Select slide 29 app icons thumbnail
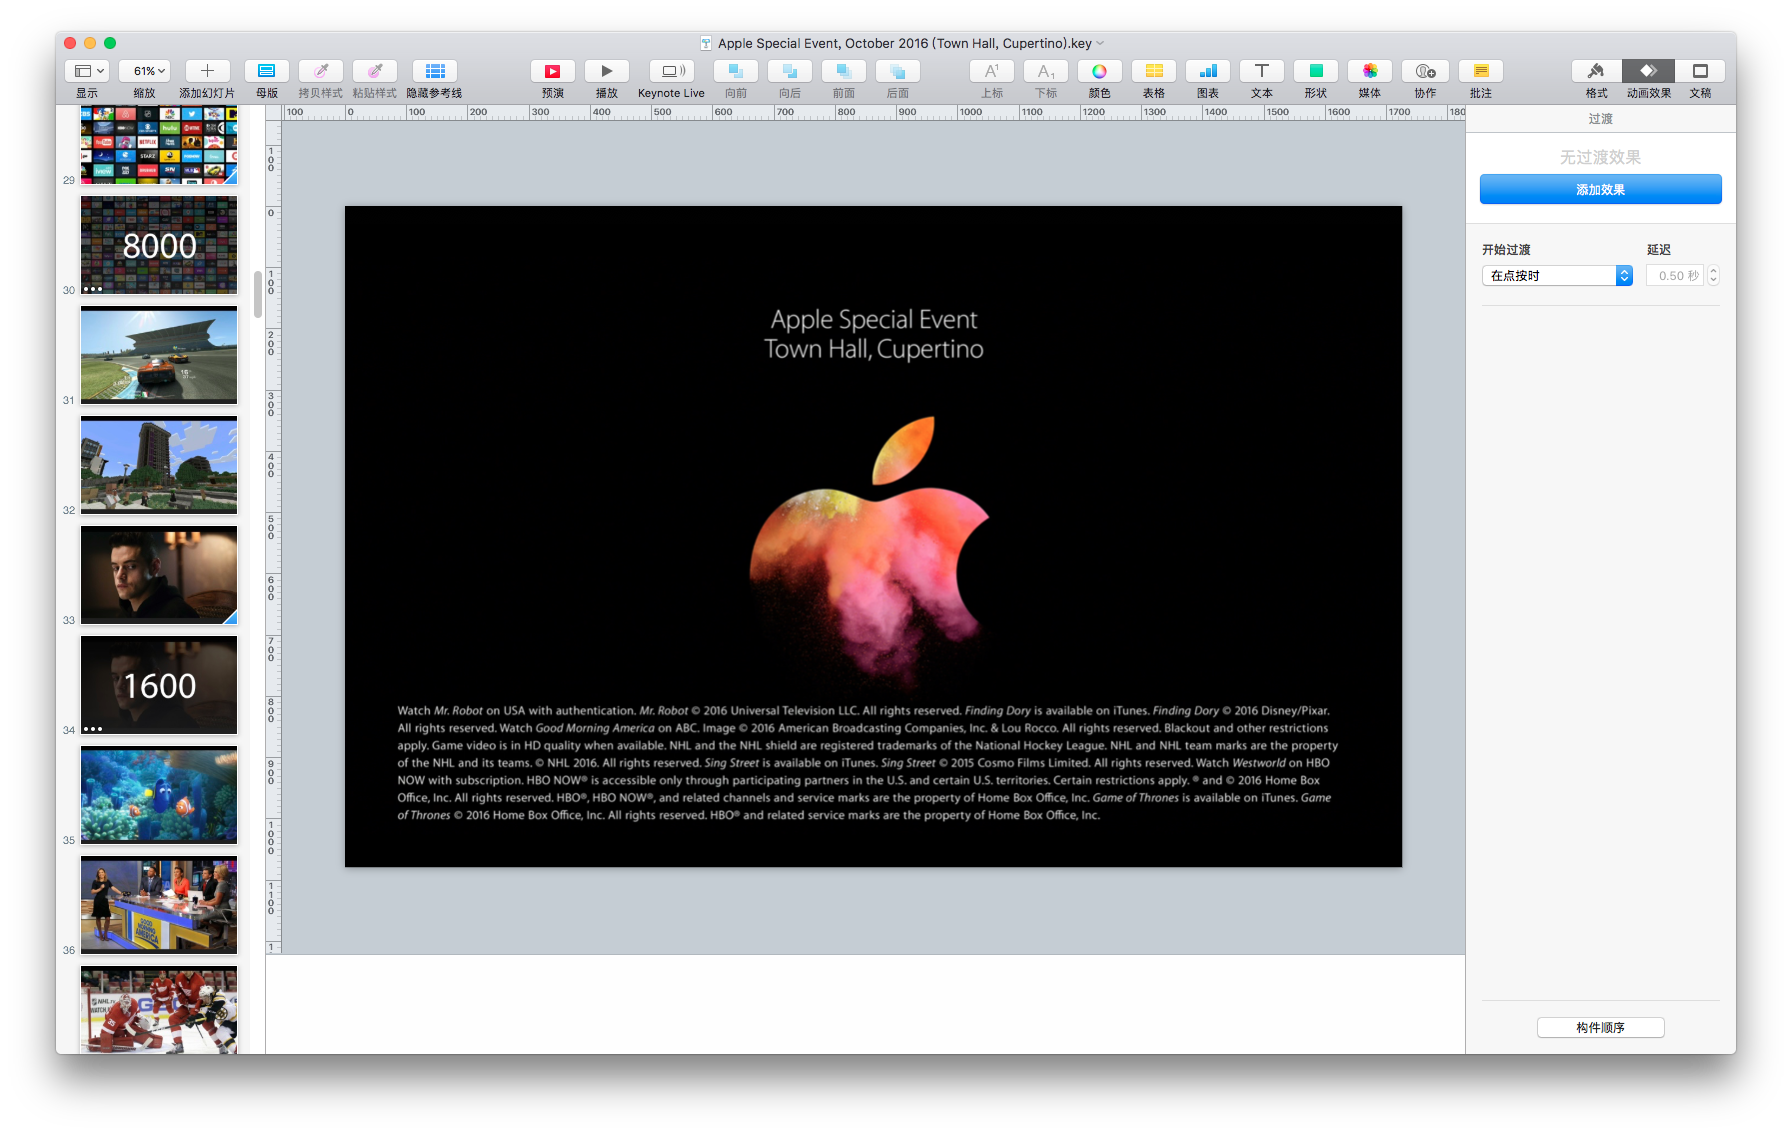The width and height of the screenshot is (1792, 1134). [159, 145]
